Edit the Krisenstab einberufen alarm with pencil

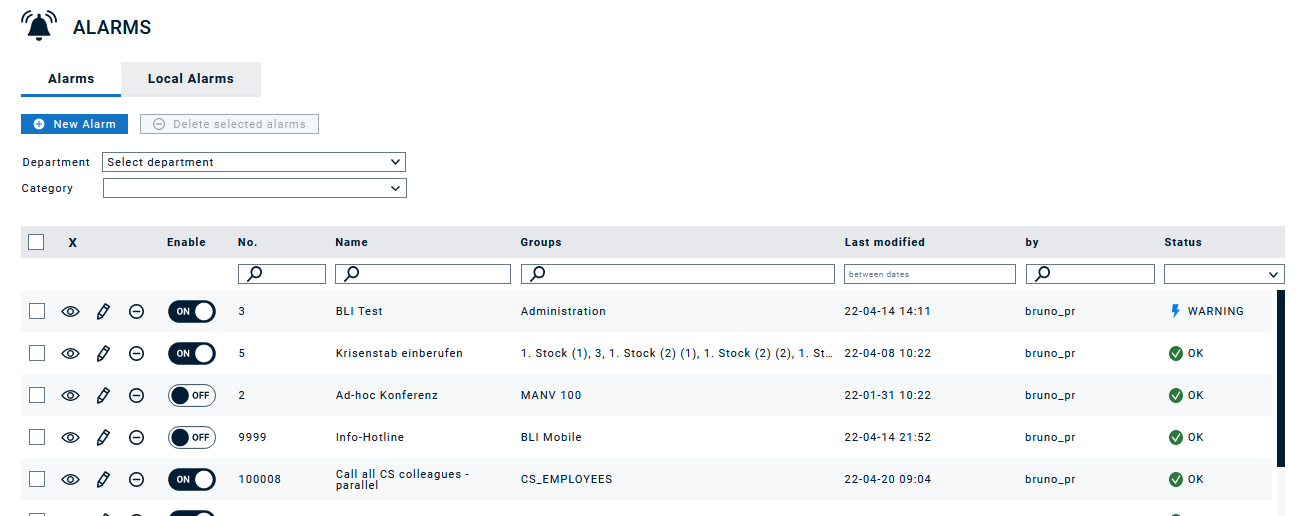point(103,353)
